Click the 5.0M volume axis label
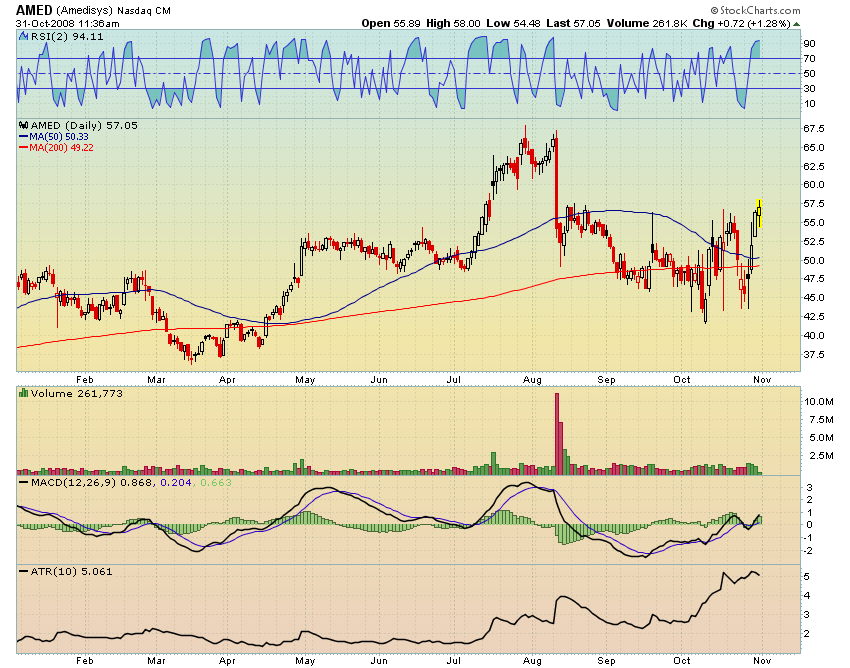850x668 pixels. (822, 438)
